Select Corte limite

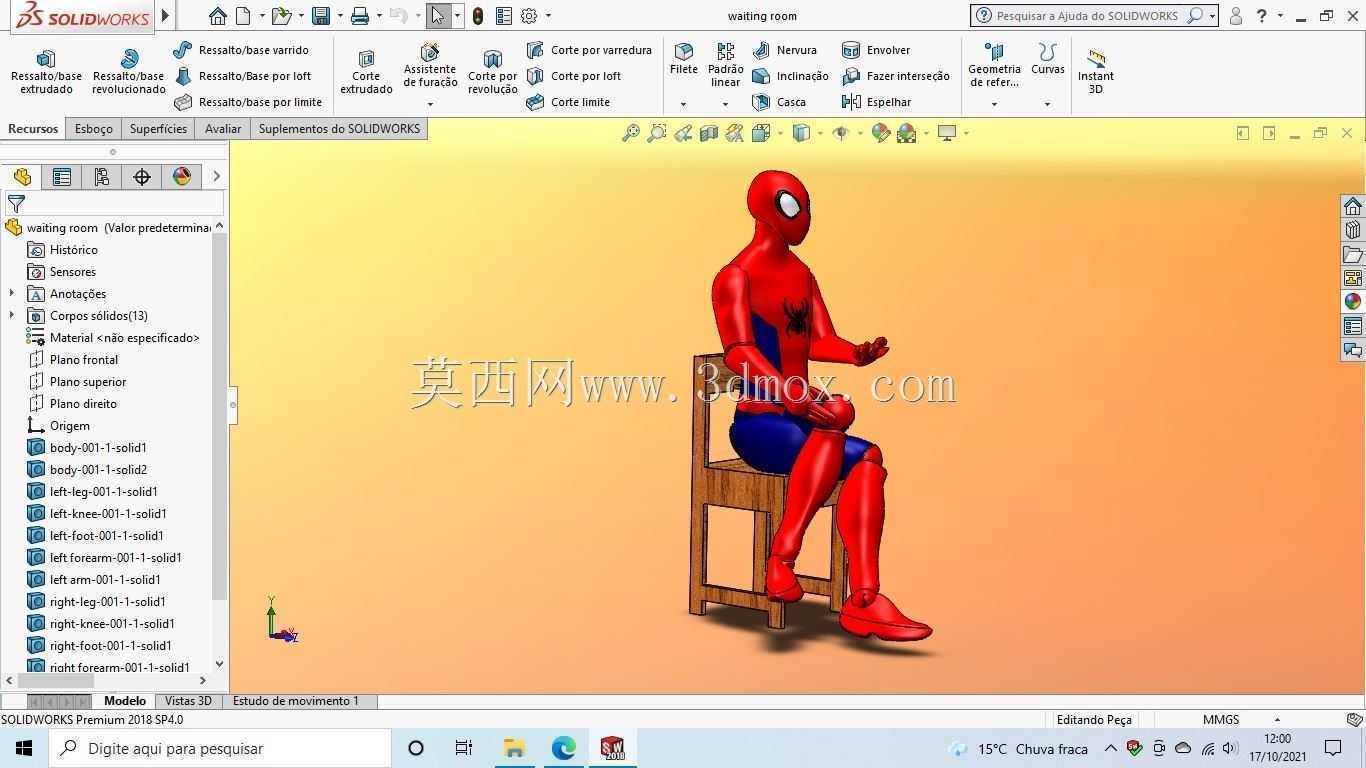coord(568,102)
